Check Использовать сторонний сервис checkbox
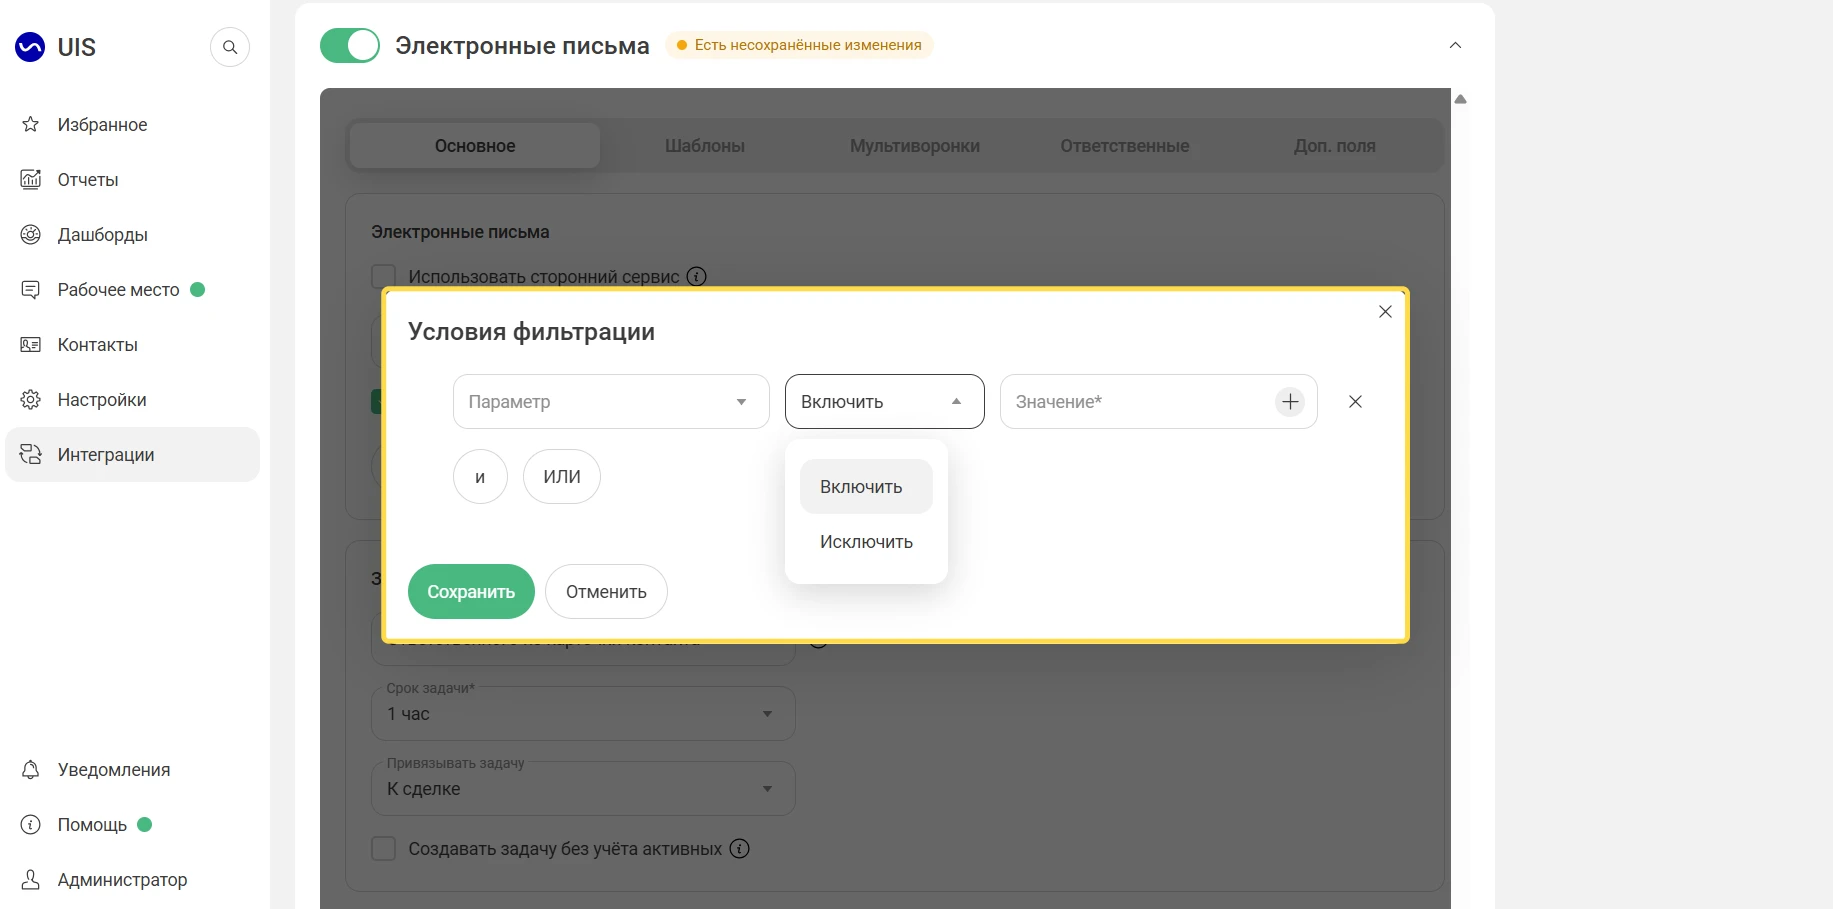Screen dimensions: 1833x909 [383, 276]
